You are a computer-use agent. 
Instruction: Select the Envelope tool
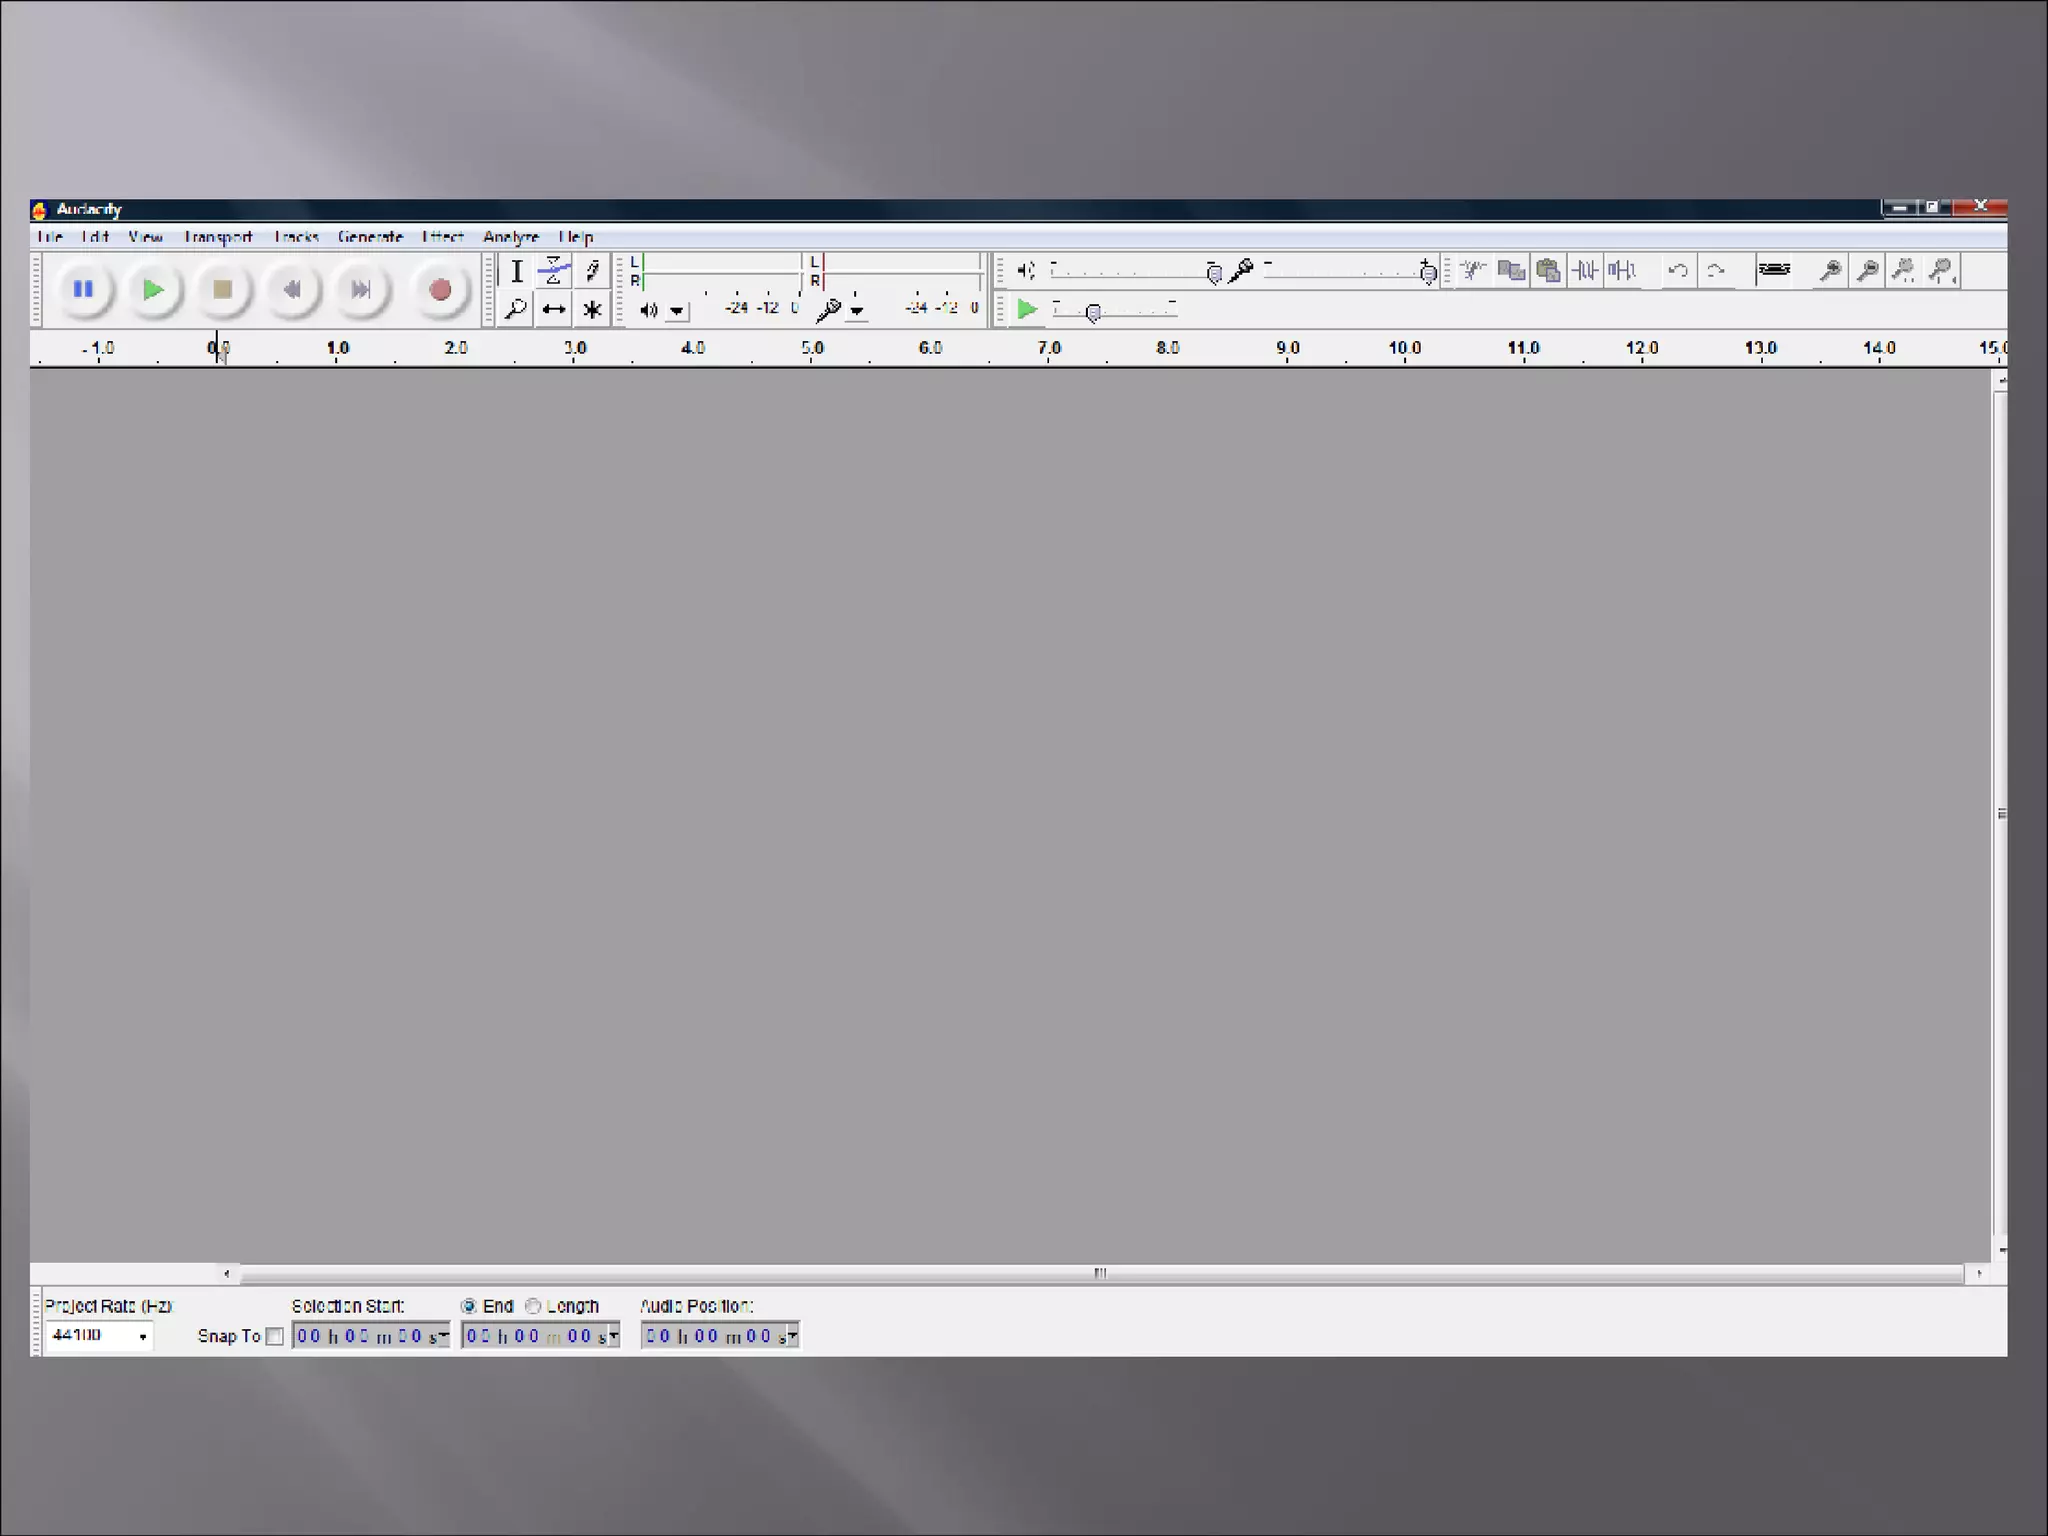[554, 270]
